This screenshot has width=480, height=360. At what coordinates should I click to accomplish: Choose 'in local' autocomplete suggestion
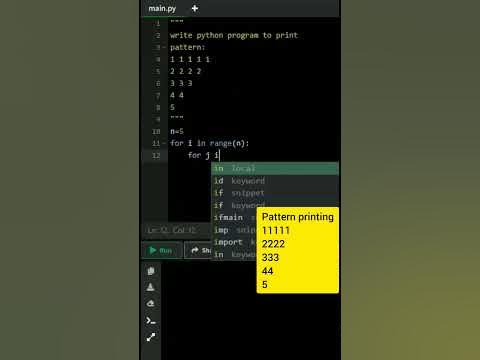tap(275, 168)
